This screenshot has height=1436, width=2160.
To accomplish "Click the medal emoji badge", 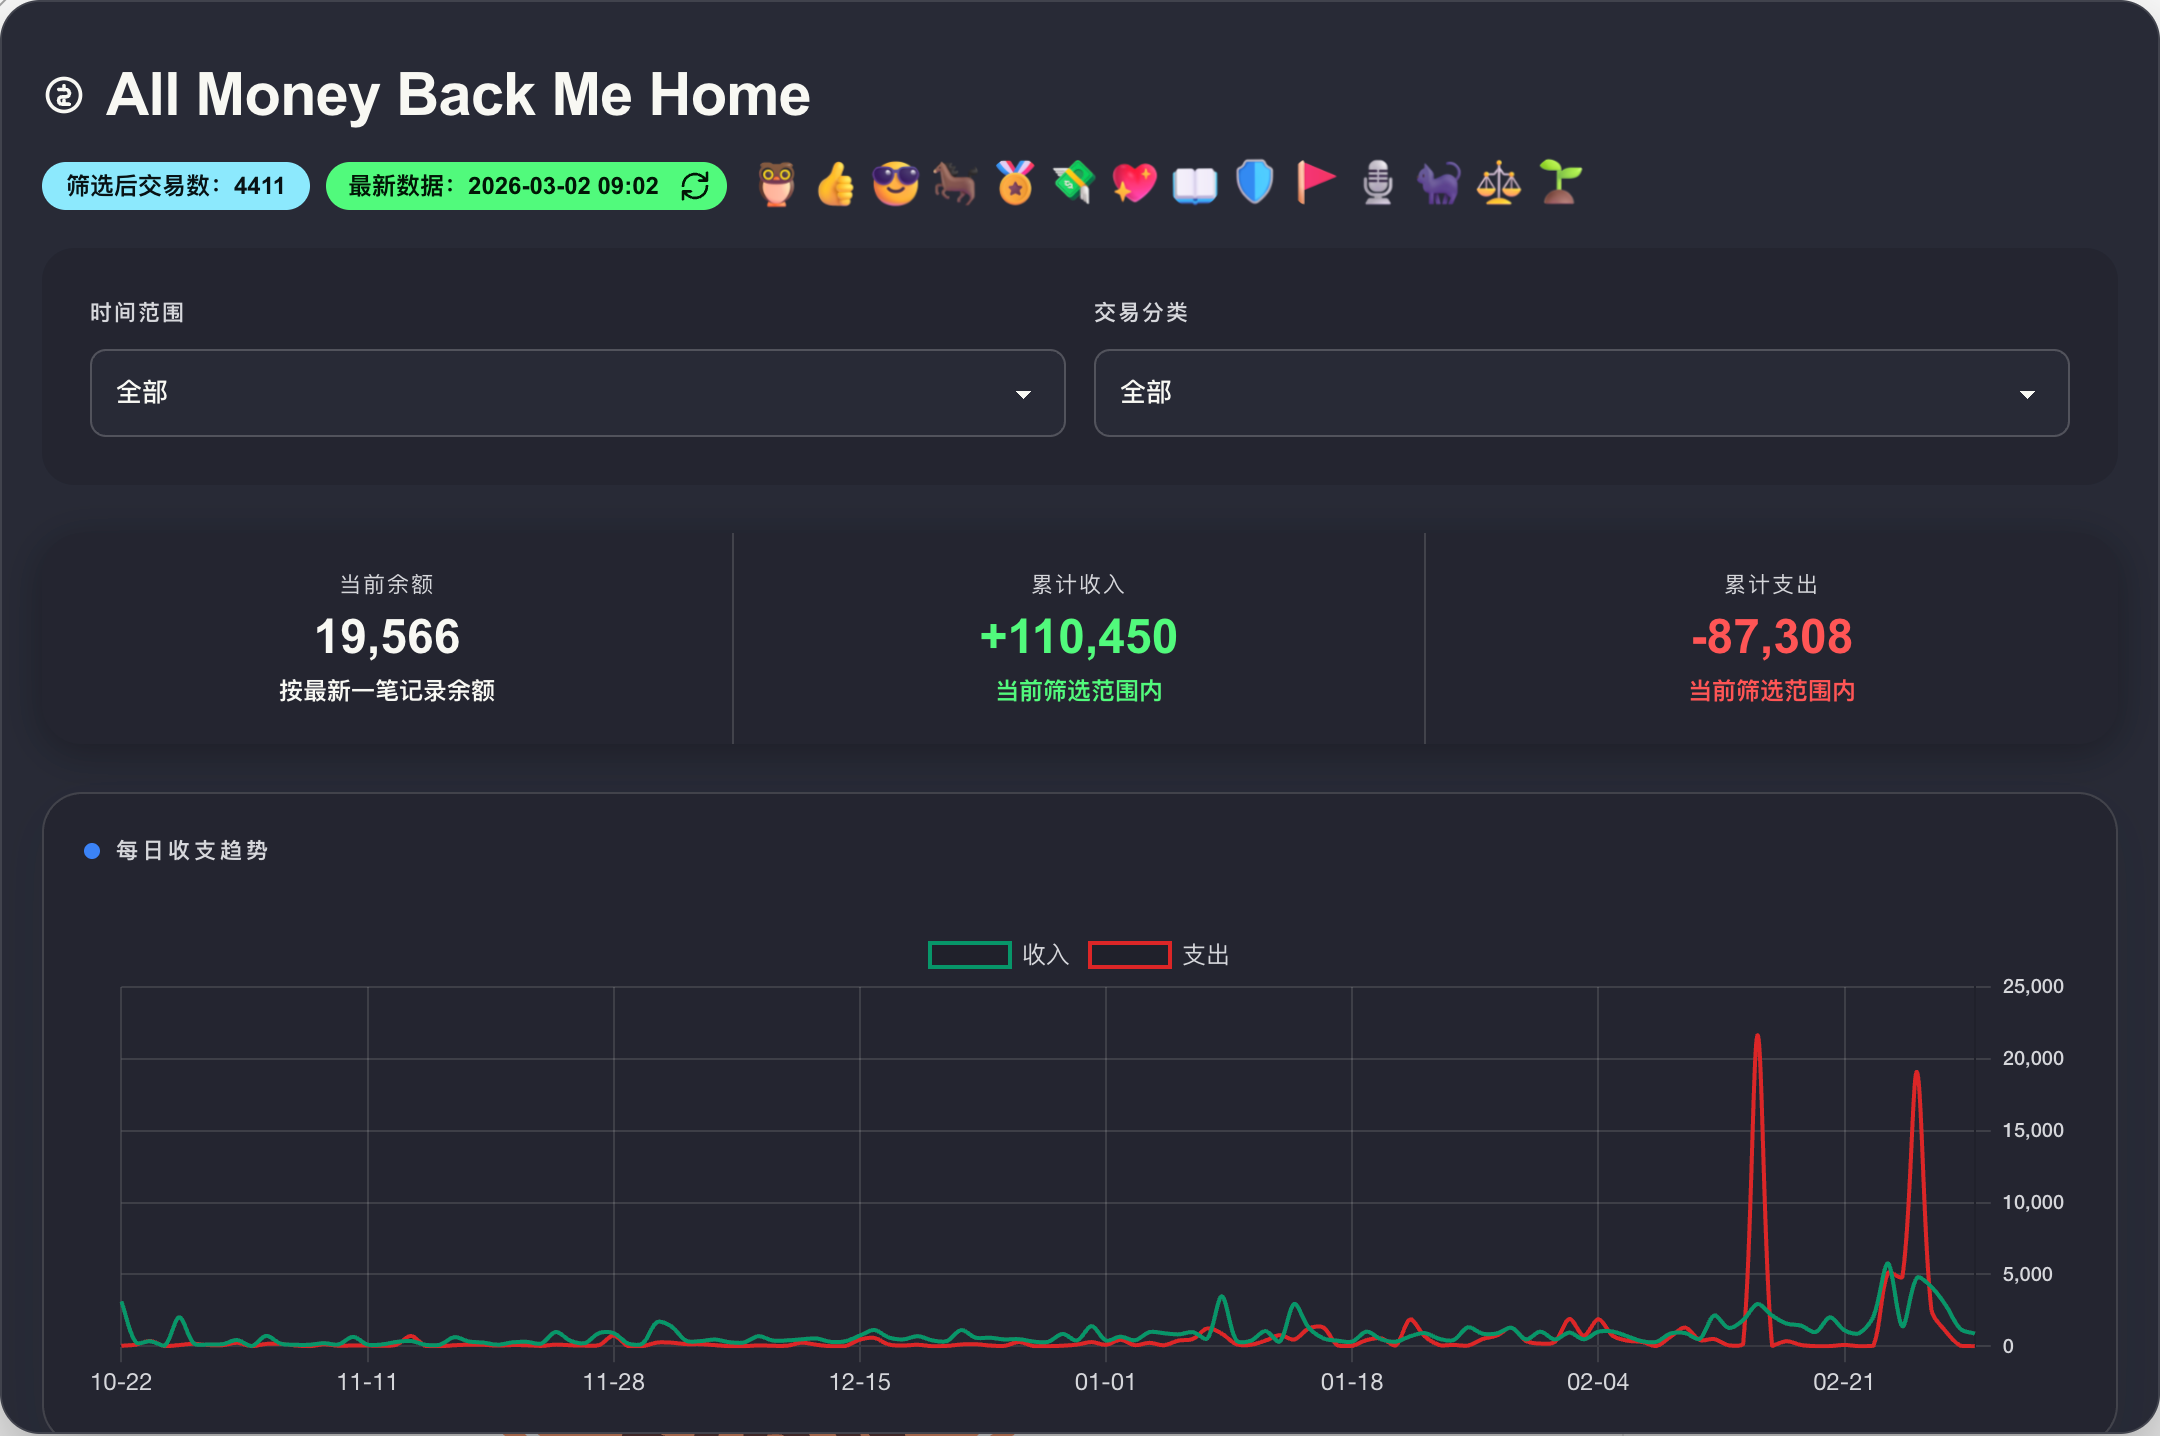I will [x=1015, y=185].
